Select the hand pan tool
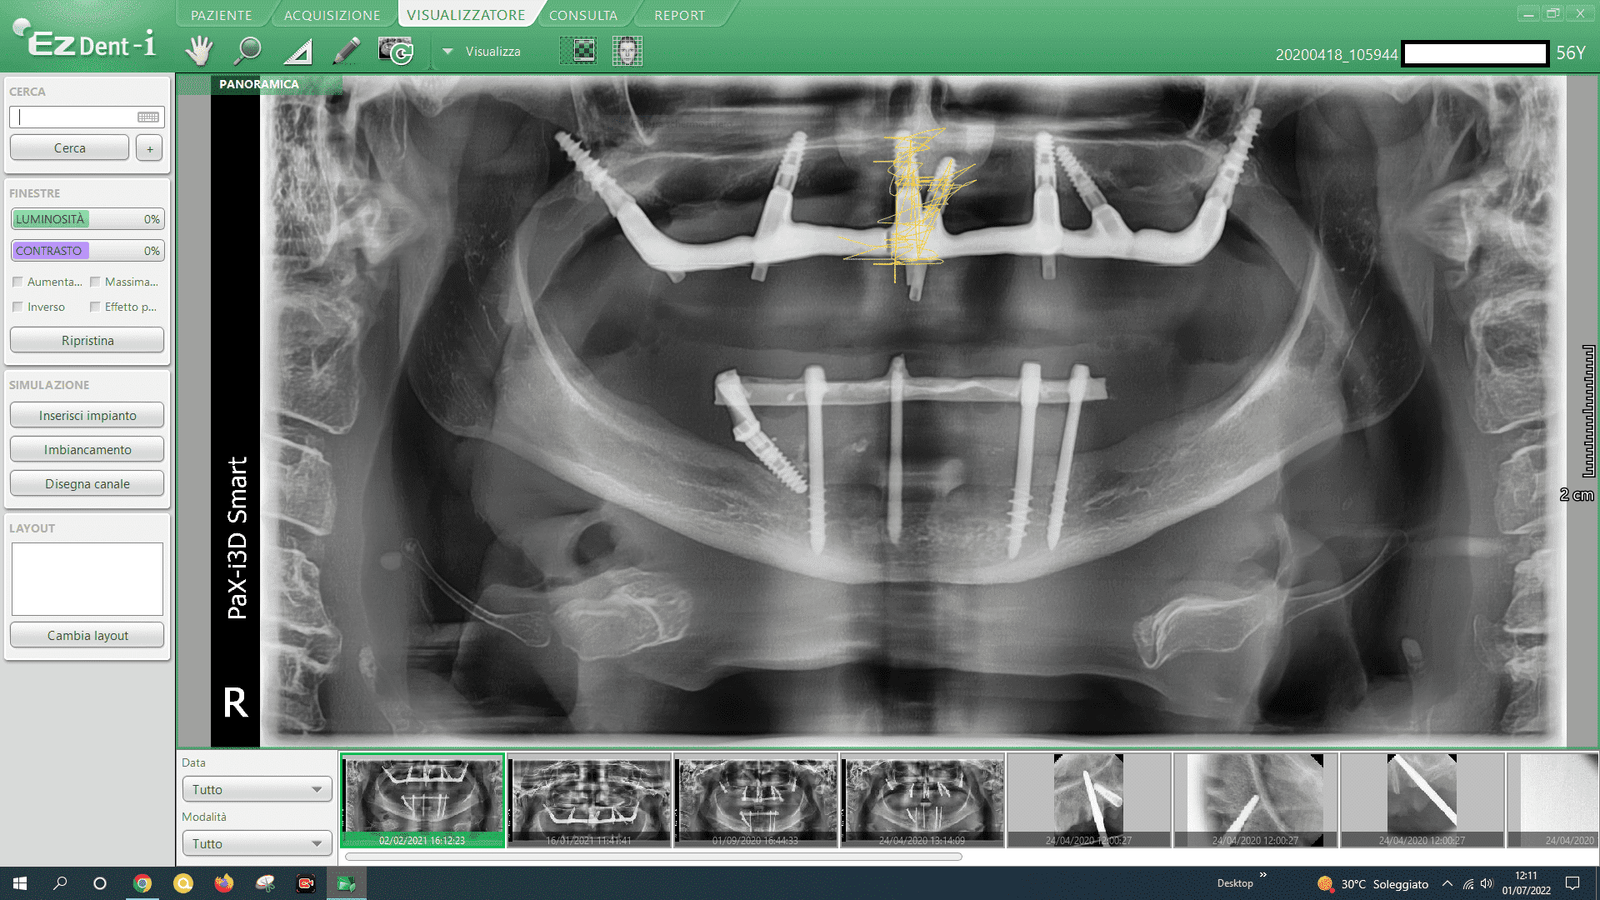Screen dimensions: 1600x900 [x=200, y=50]
